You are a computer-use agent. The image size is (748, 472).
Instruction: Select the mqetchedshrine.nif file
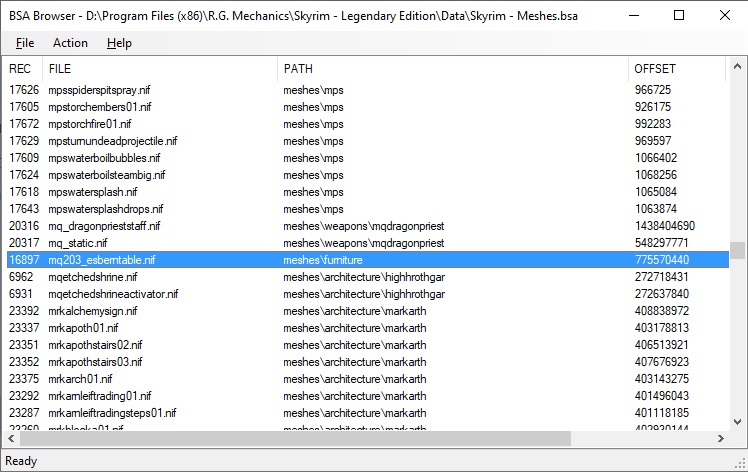tap(93, 277)
